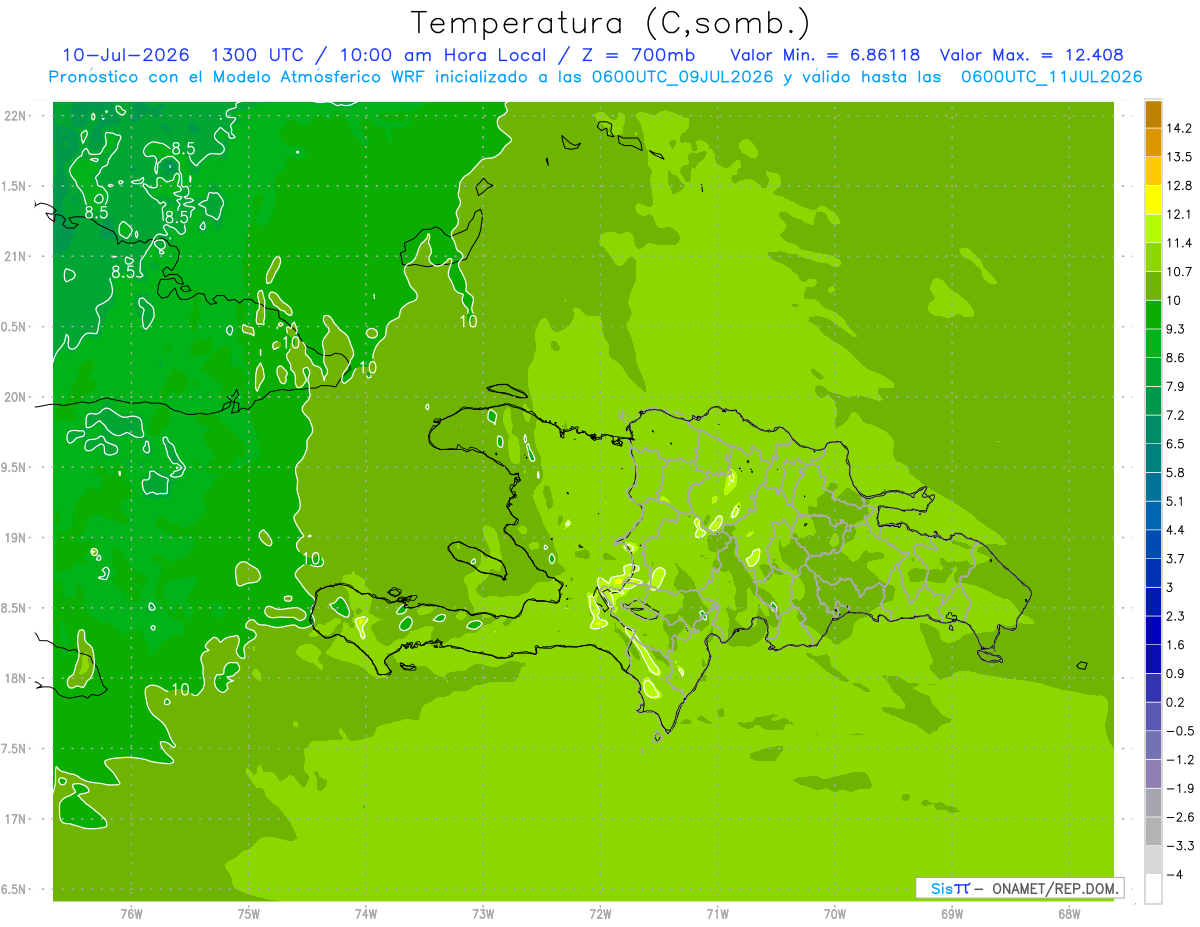The height and width of the screenshot is (927, 1200).
Task: Click the "68W" longitude label
Action: (x=1068, y=914)
